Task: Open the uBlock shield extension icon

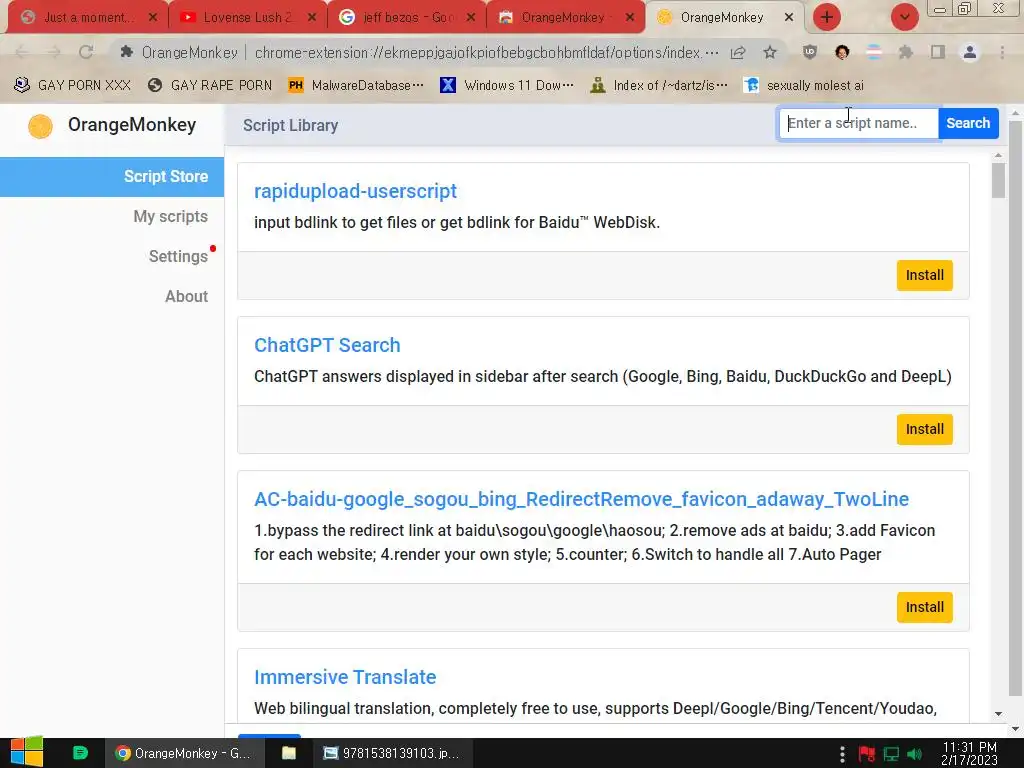Action: (x=810, y=52)
